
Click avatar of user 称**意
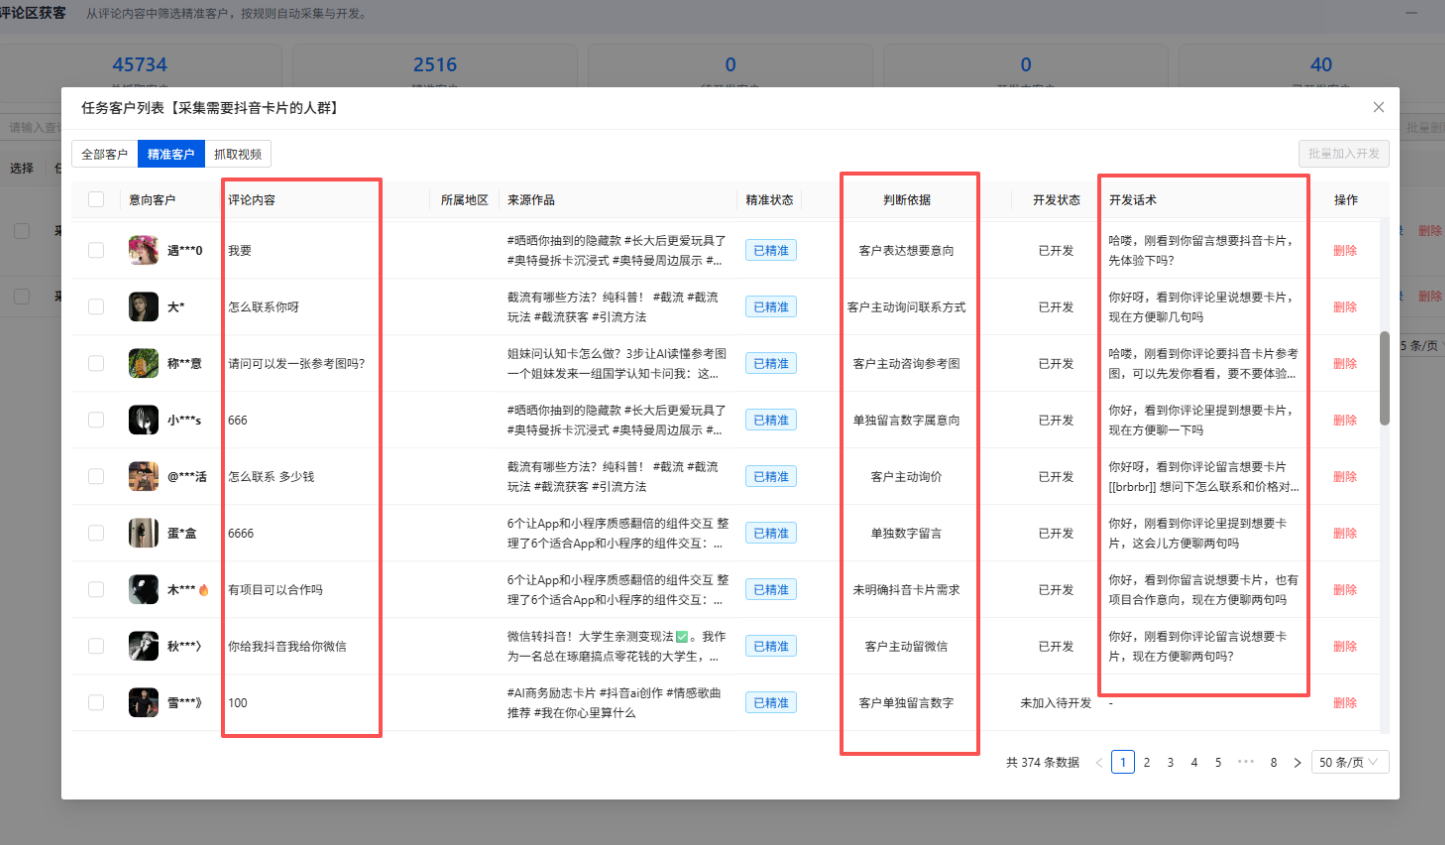[143, 363]
